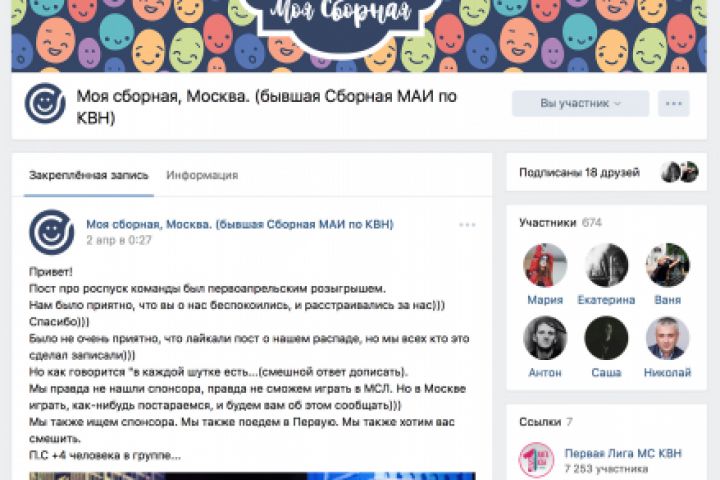Open the Моя Сборная cover banner
Screen dimensions: 720x480
tap(359, 36)
